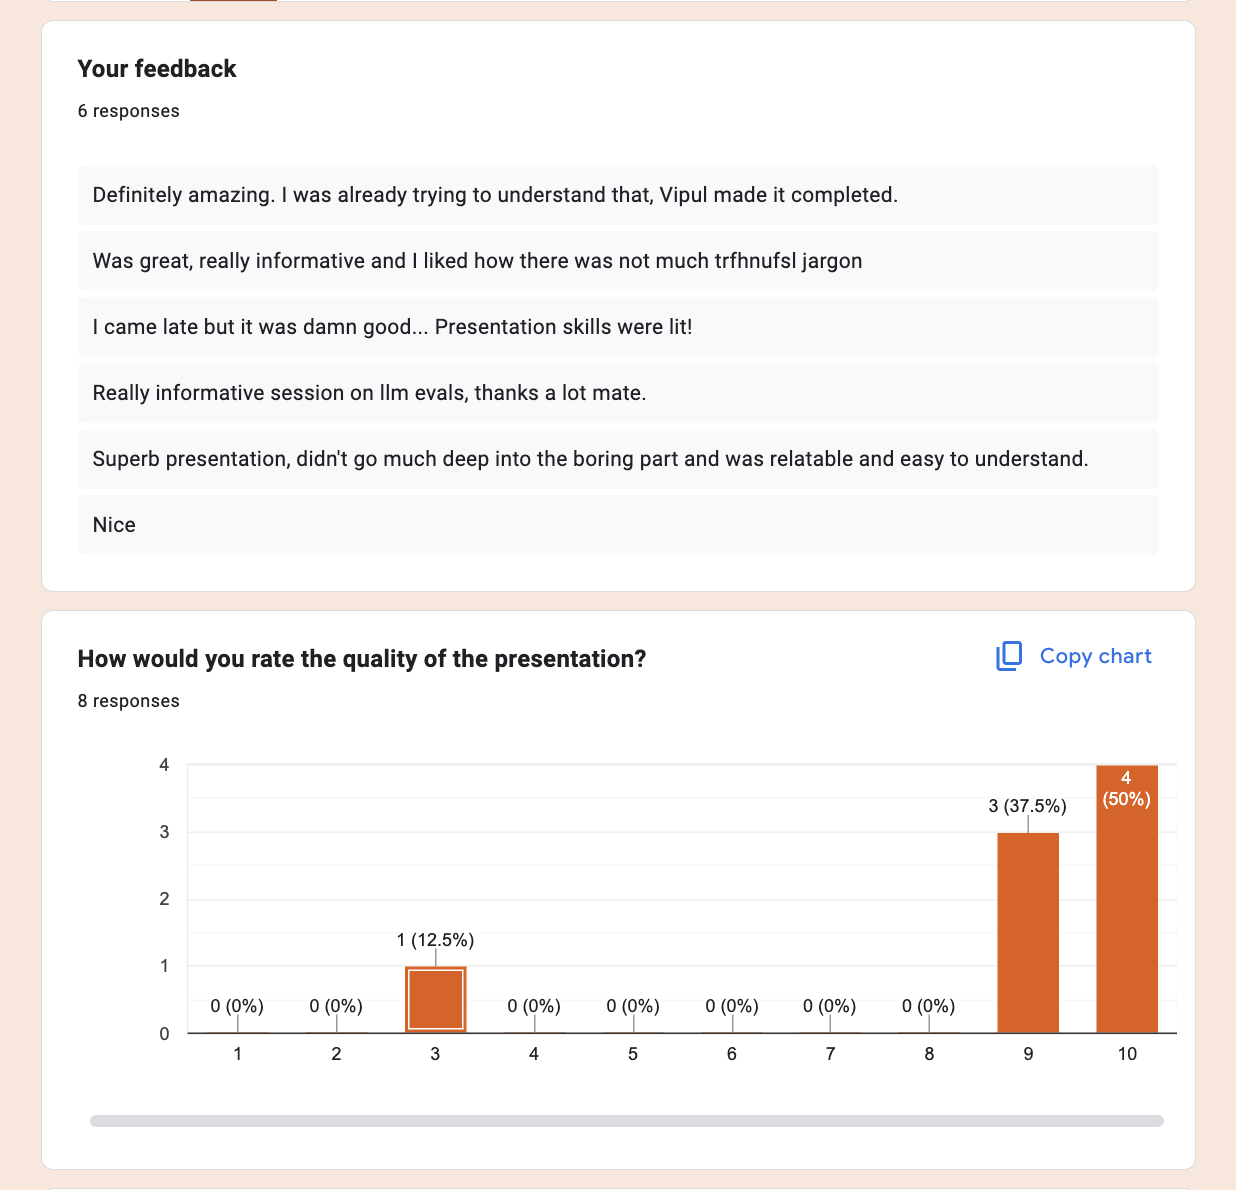
Task: Select the feedback mentioning 'trfhnufsl jargon'
Action: [x=618, y=261]
